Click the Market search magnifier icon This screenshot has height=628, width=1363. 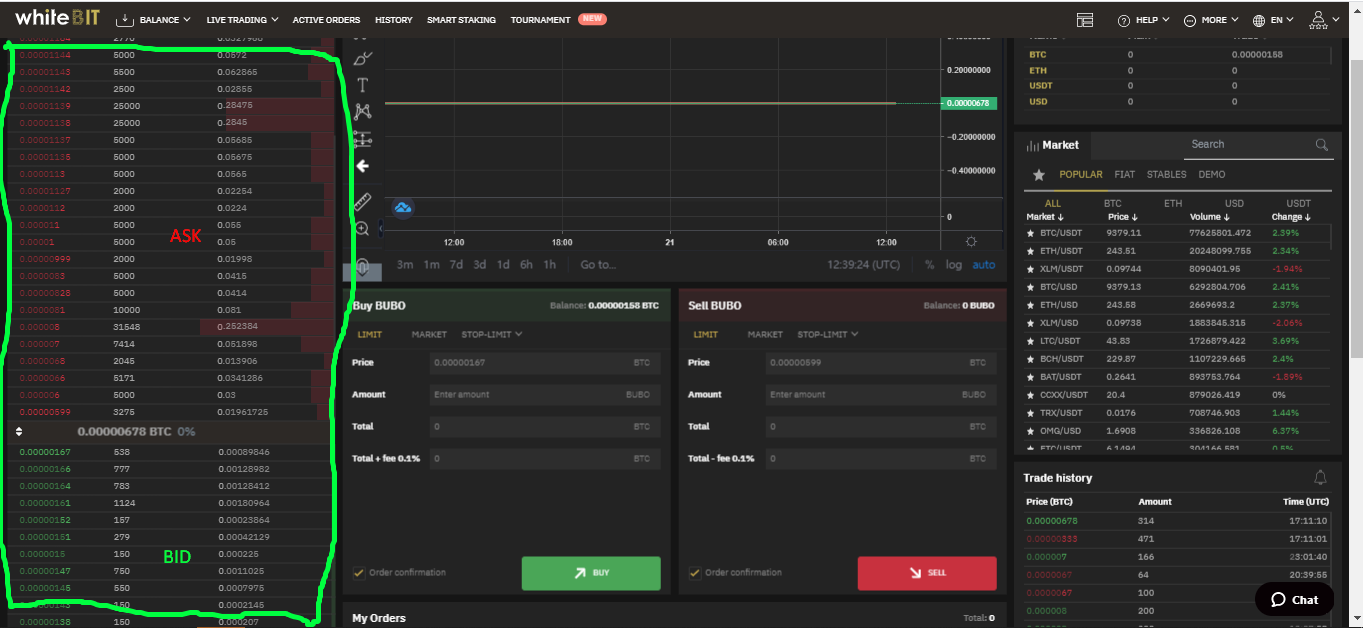click(x=1322, y=145)
